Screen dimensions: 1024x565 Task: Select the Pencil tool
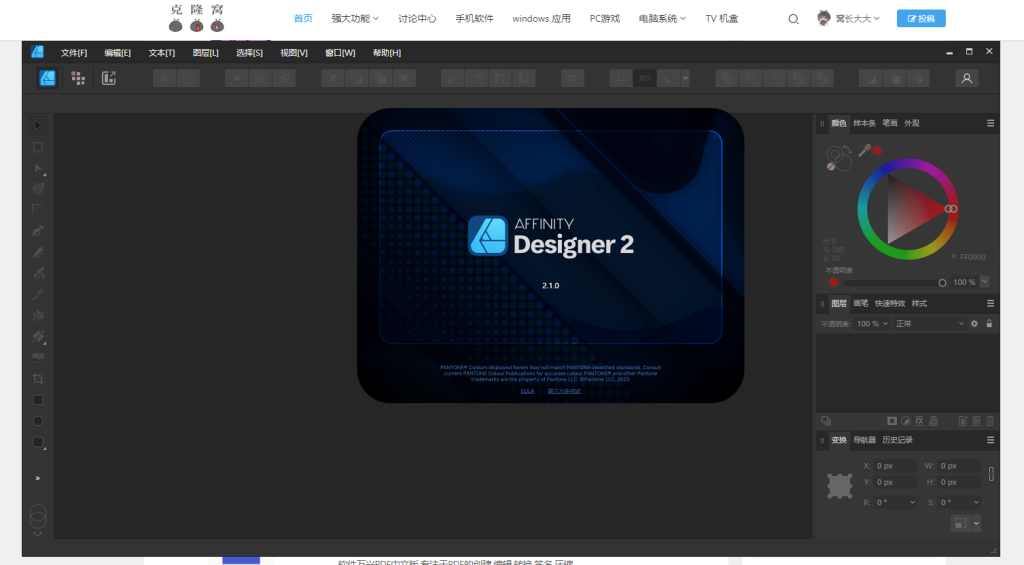coord(38,252)
